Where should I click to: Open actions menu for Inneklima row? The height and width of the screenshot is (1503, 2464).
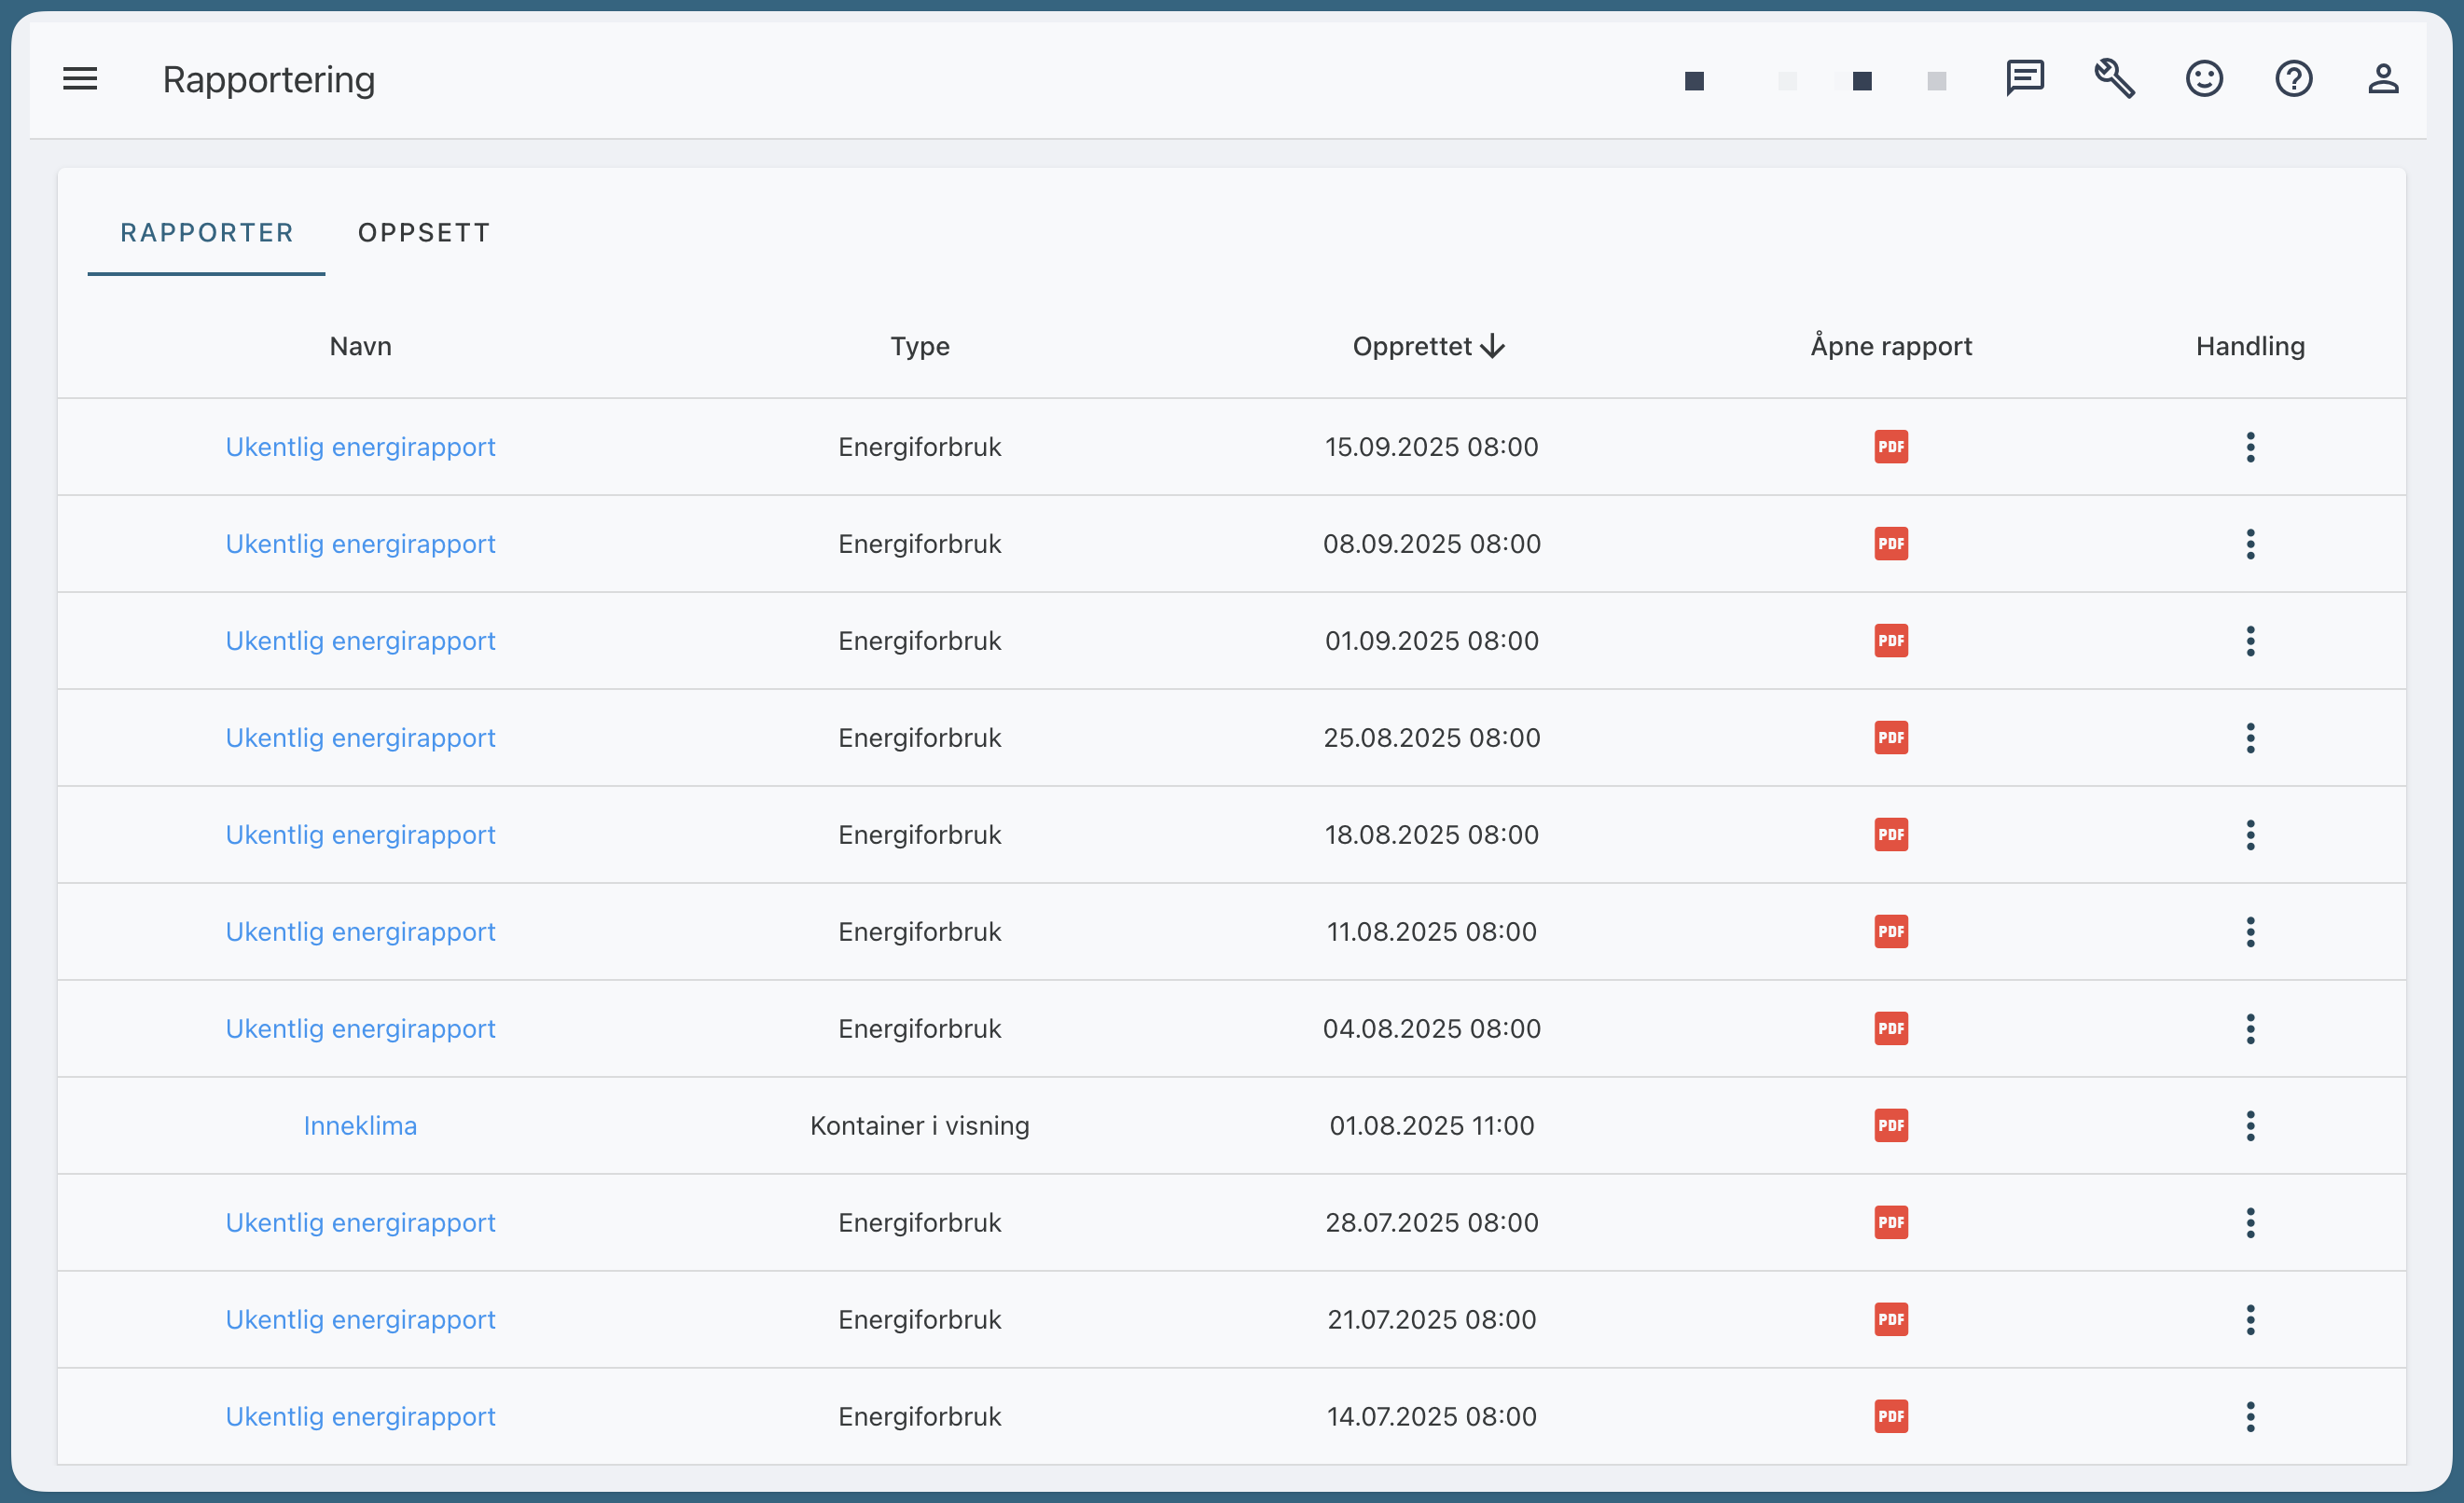pos(2250,1126)
